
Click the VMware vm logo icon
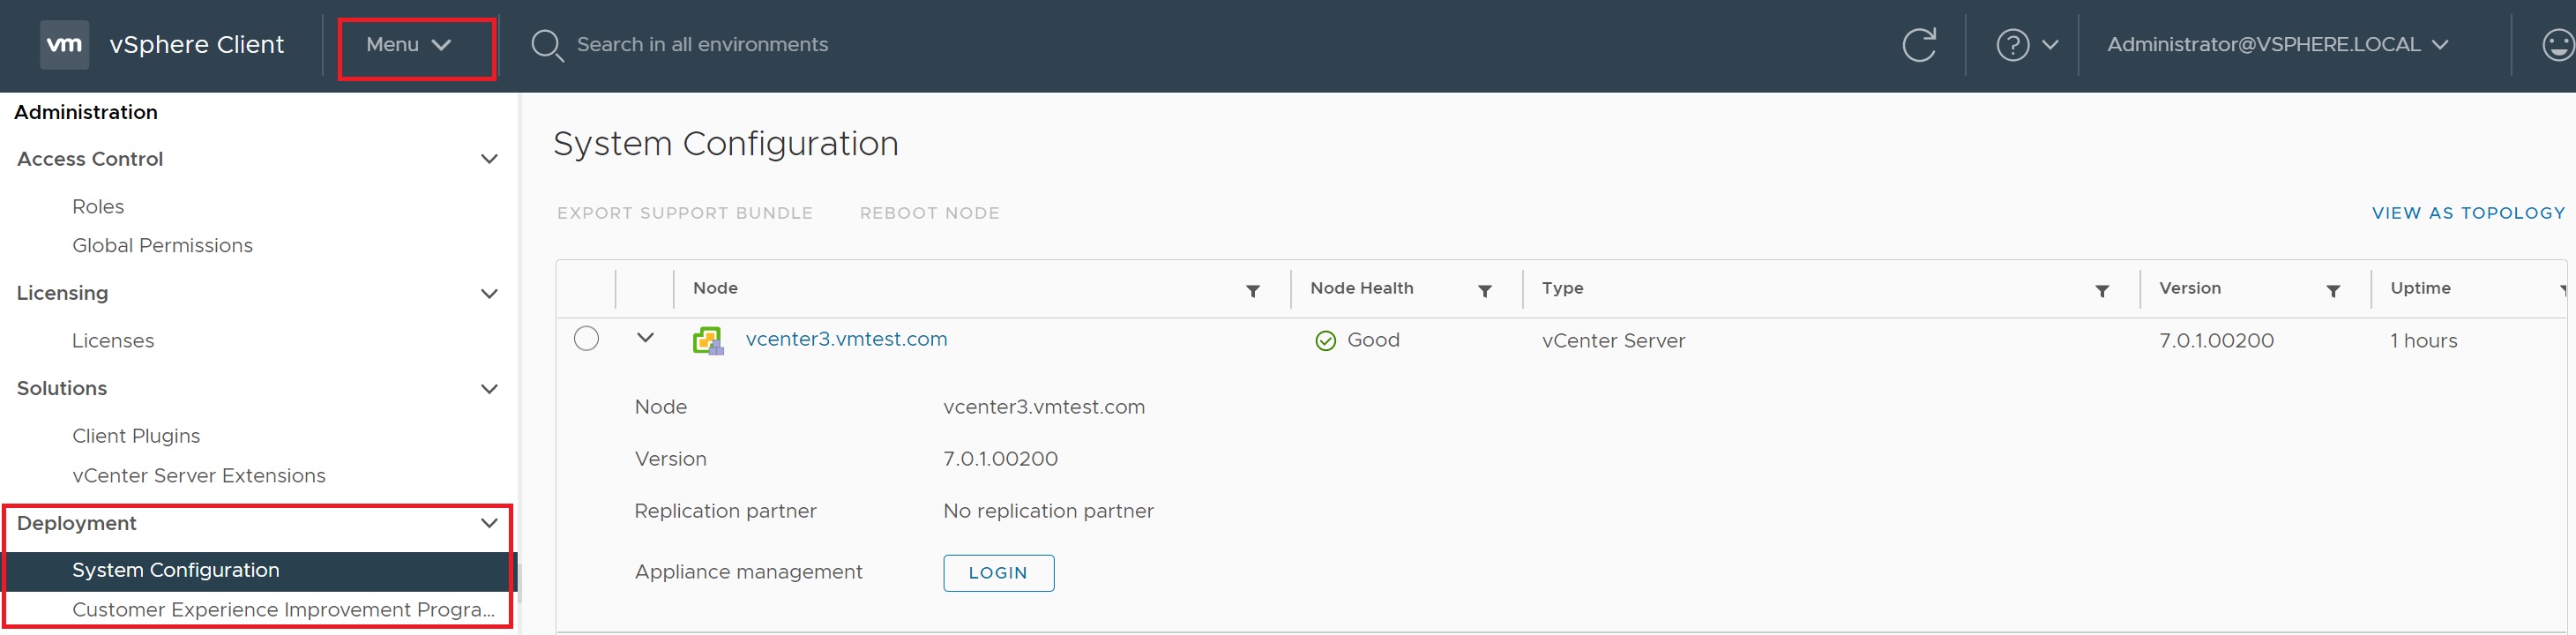[x=64, y=45]
